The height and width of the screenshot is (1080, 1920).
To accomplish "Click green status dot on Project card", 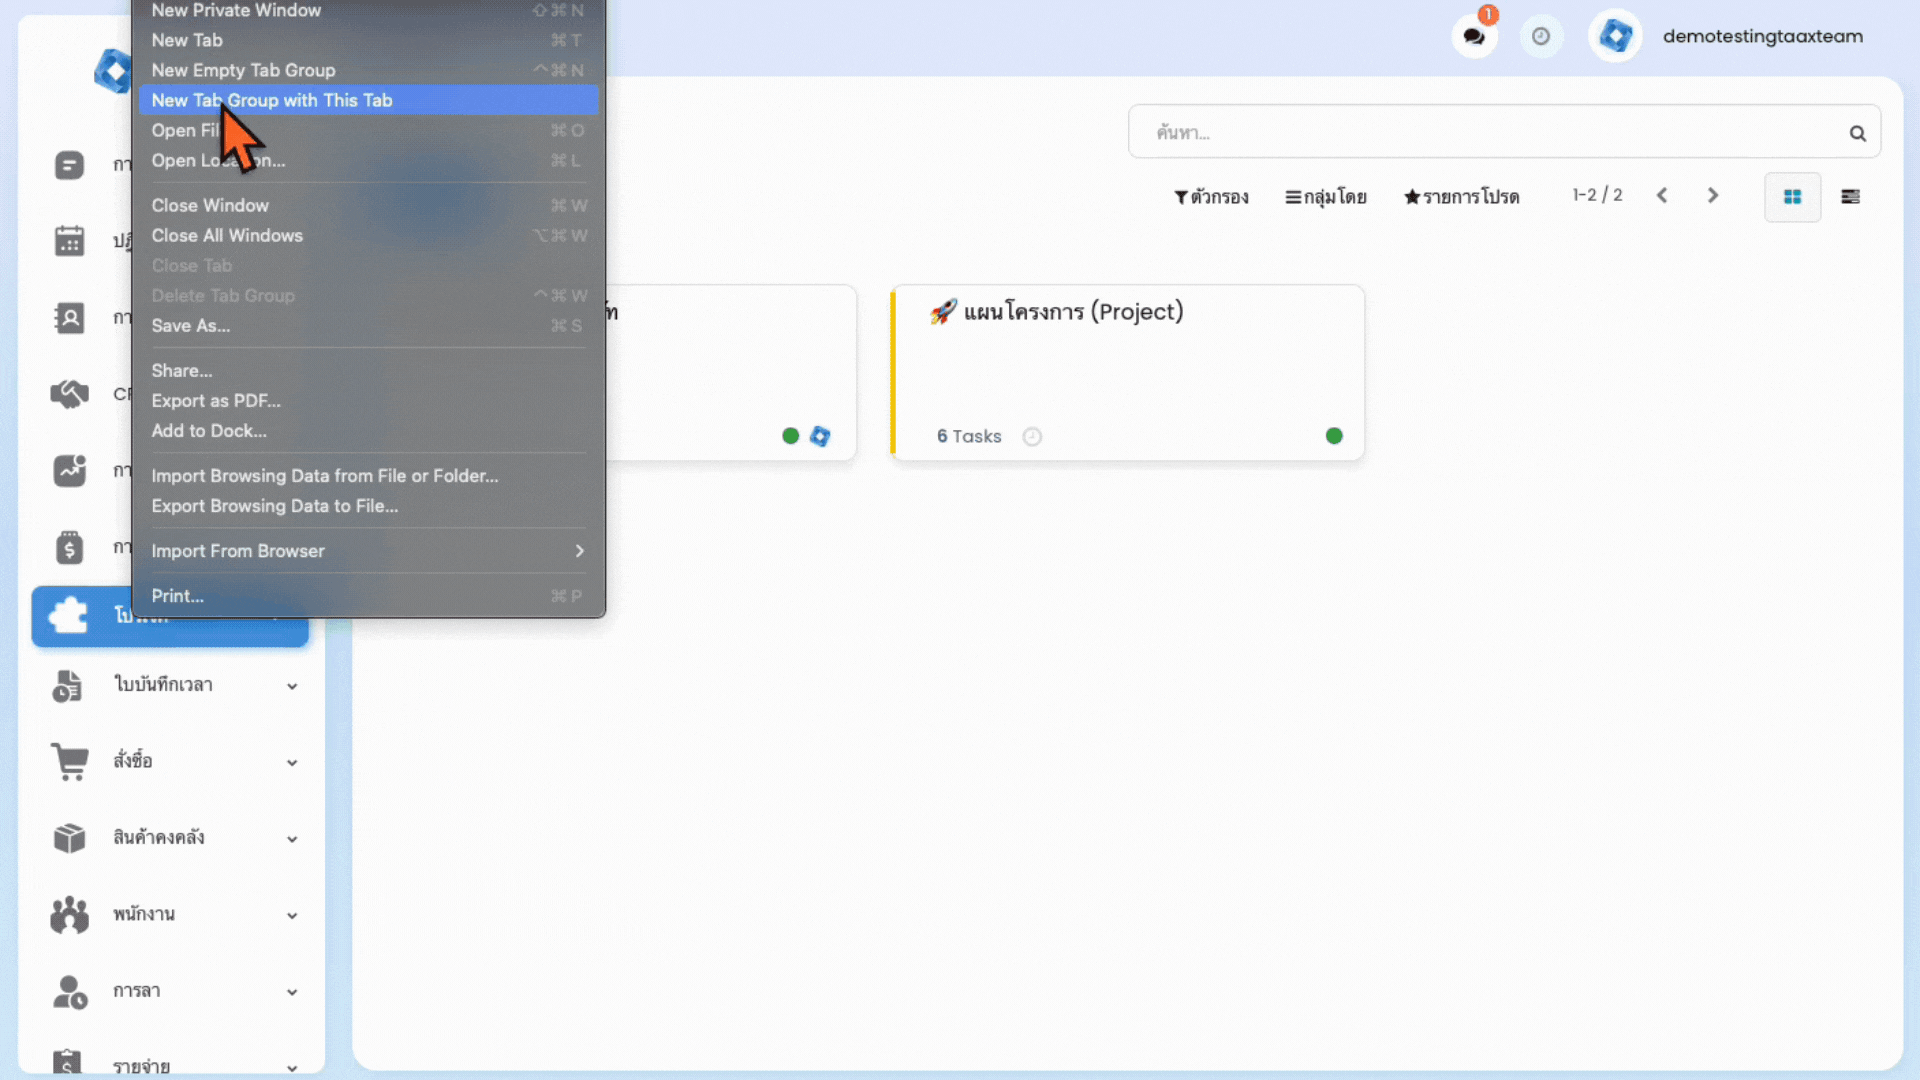I will coord(1334,436).
